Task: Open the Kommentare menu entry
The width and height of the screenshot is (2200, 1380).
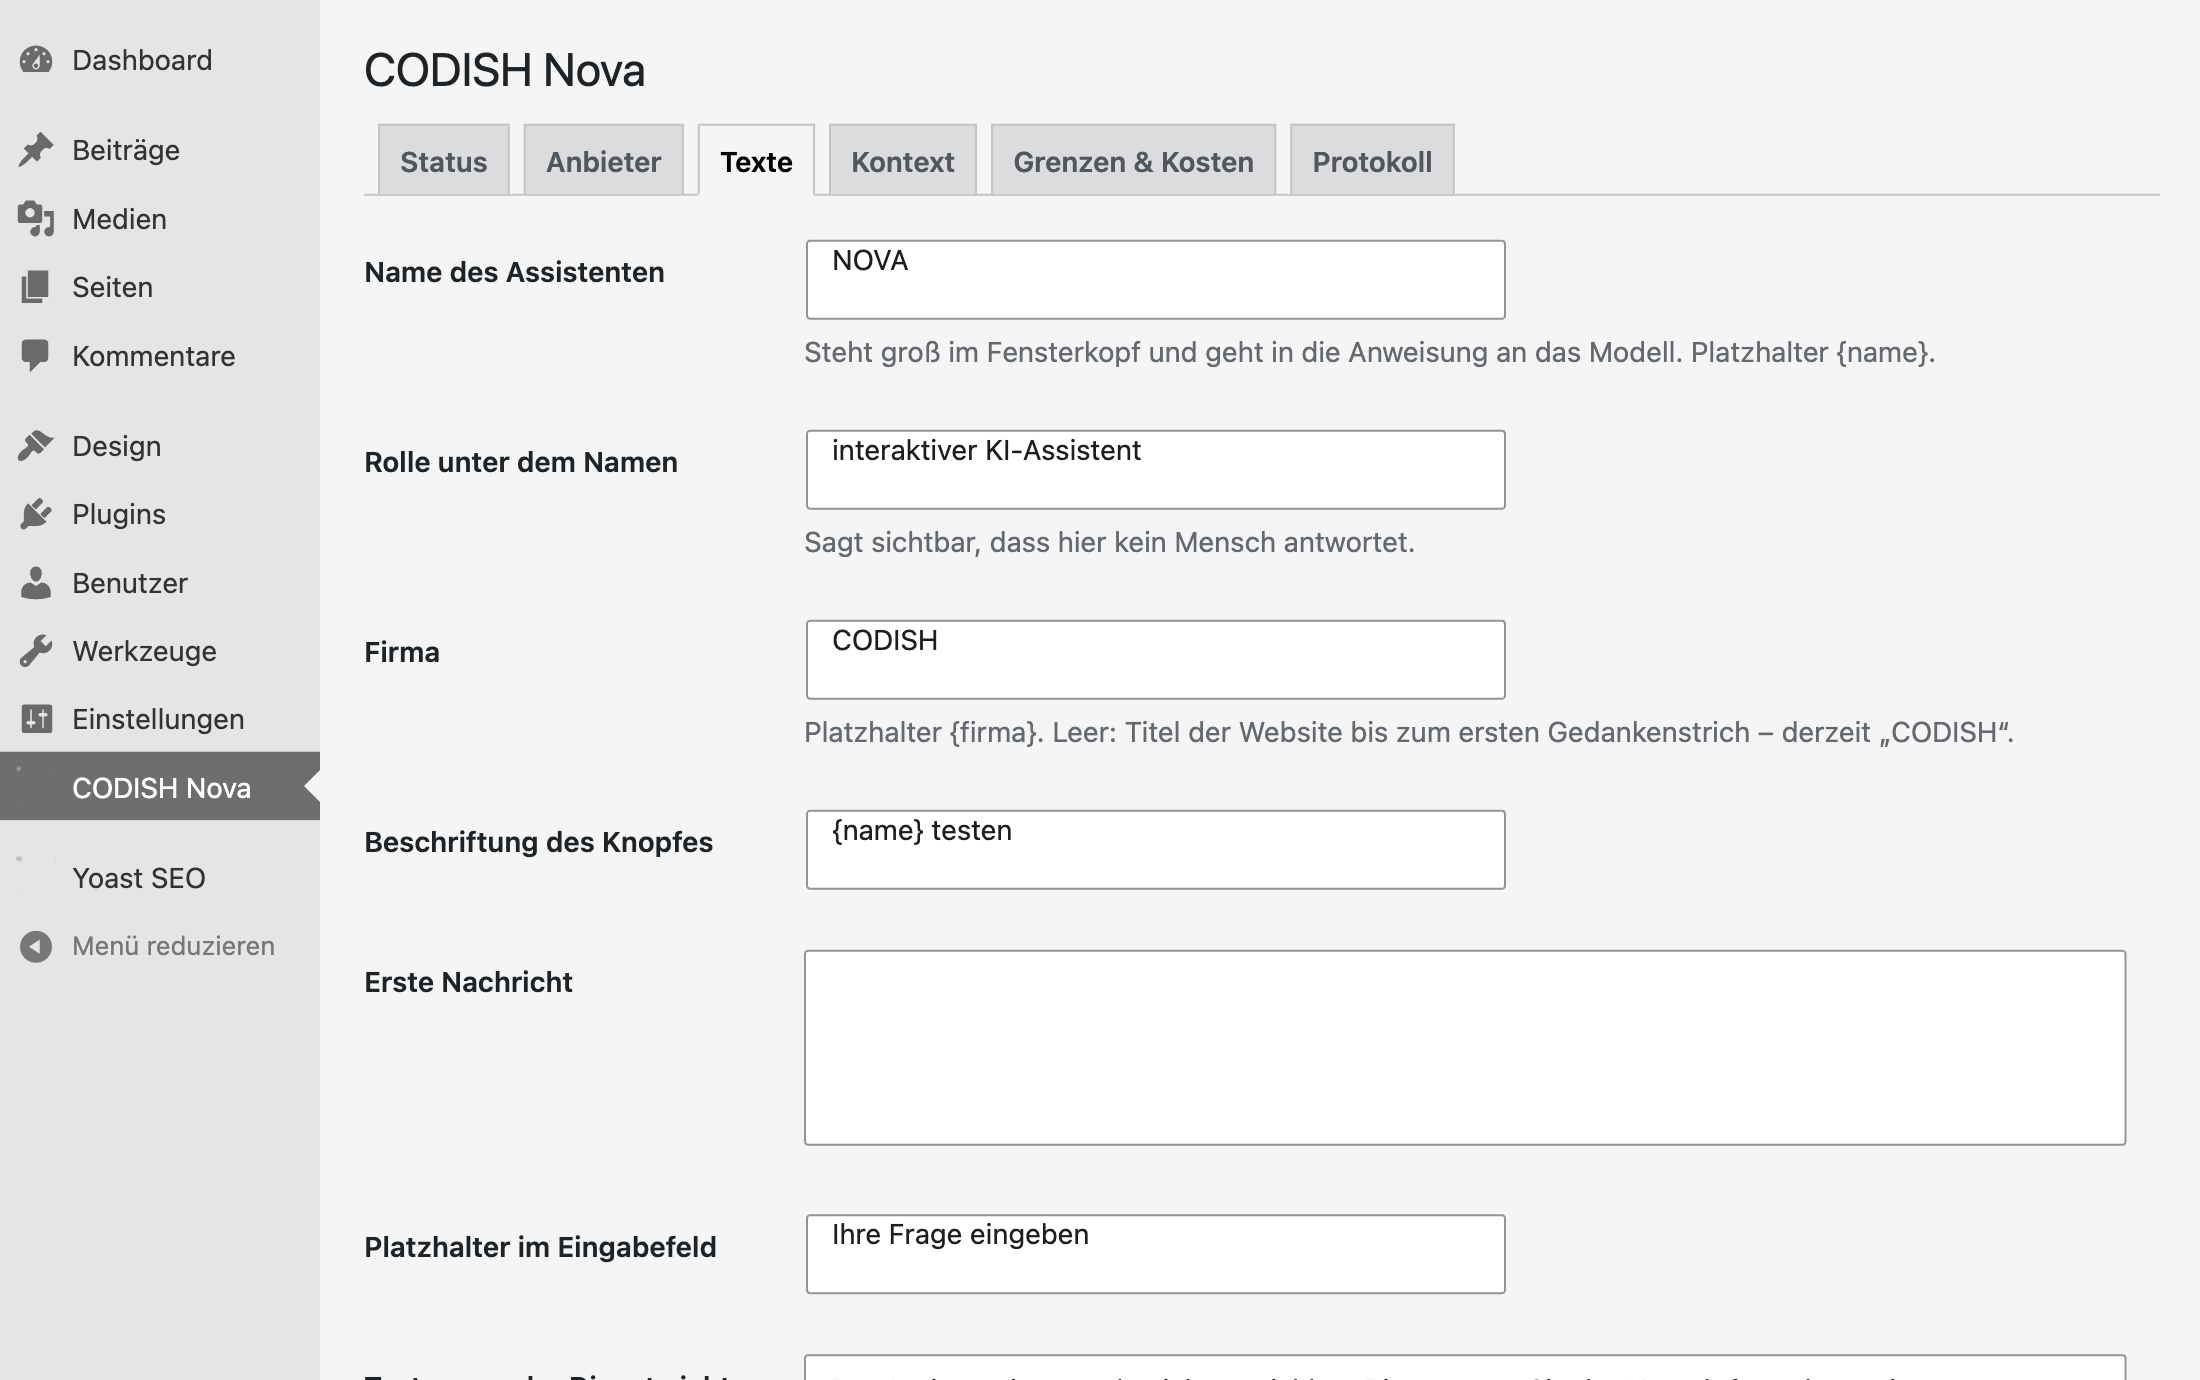Action: 160,356
